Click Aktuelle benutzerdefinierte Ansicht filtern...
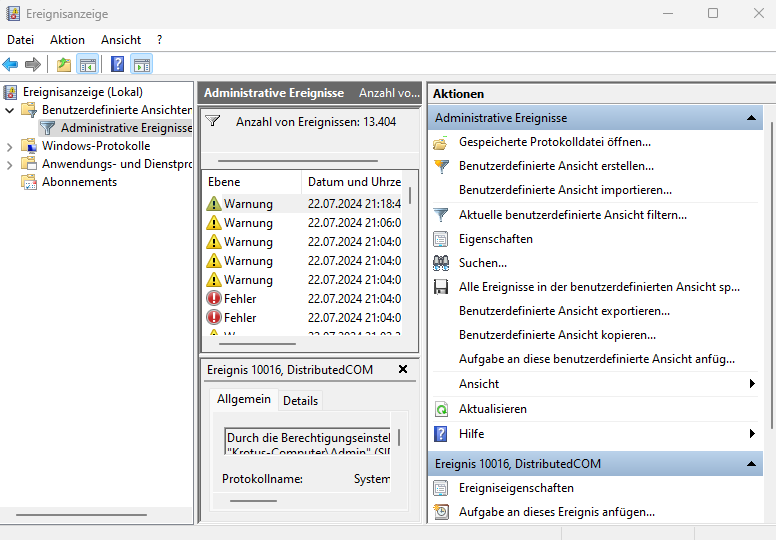Screen dimensions: 776x540 573,215
